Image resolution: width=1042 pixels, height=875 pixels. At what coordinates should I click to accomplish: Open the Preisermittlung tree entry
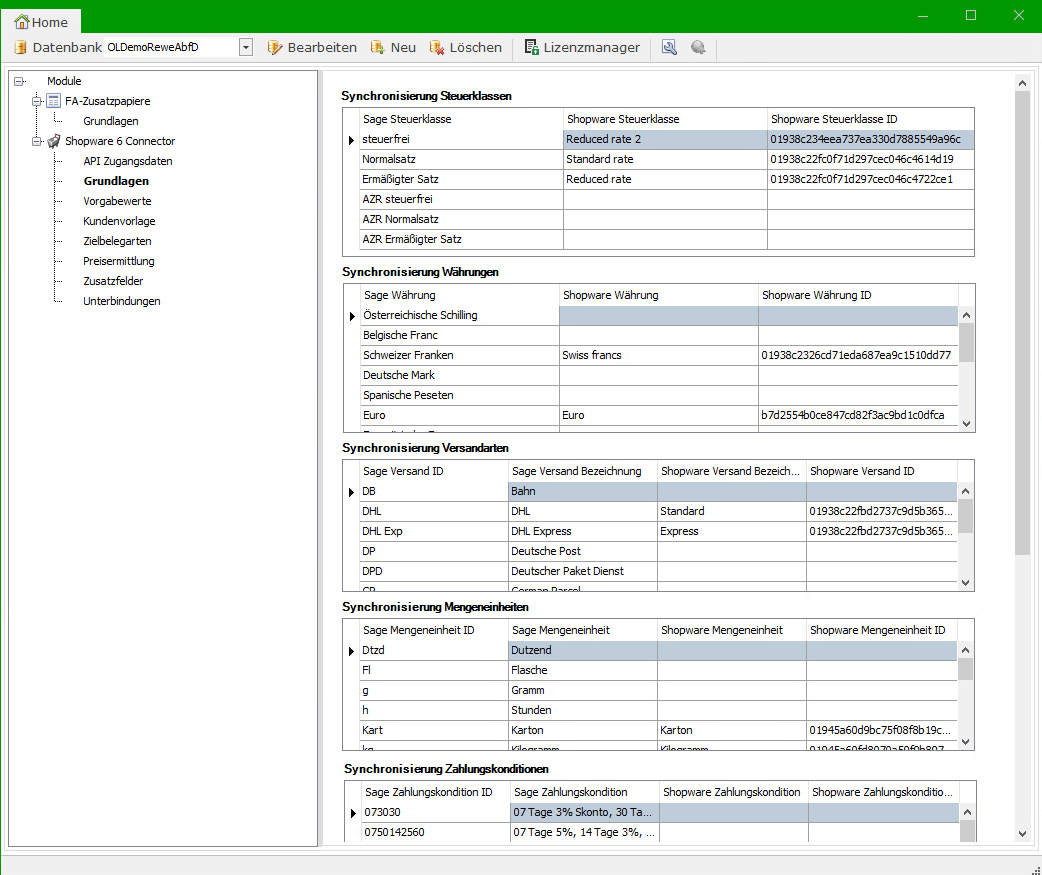(118, 261)
